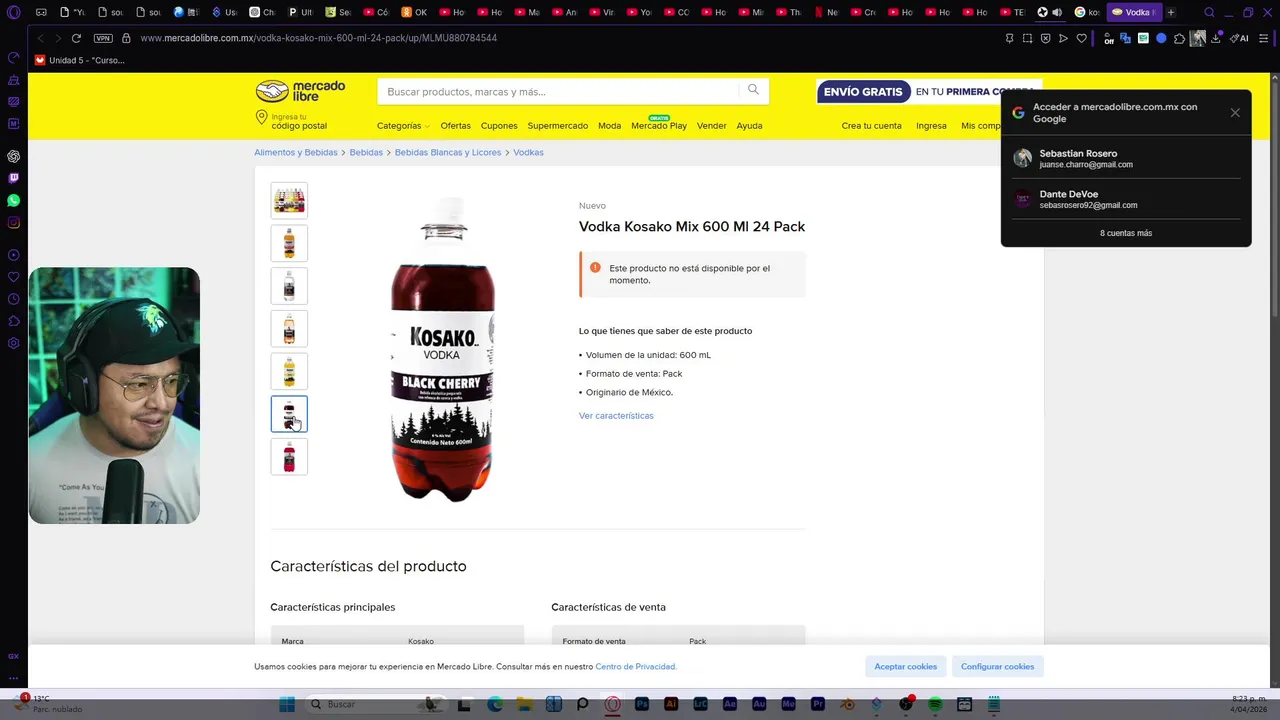
Task: Open the Cupones menu item
Action: [499, 126]
